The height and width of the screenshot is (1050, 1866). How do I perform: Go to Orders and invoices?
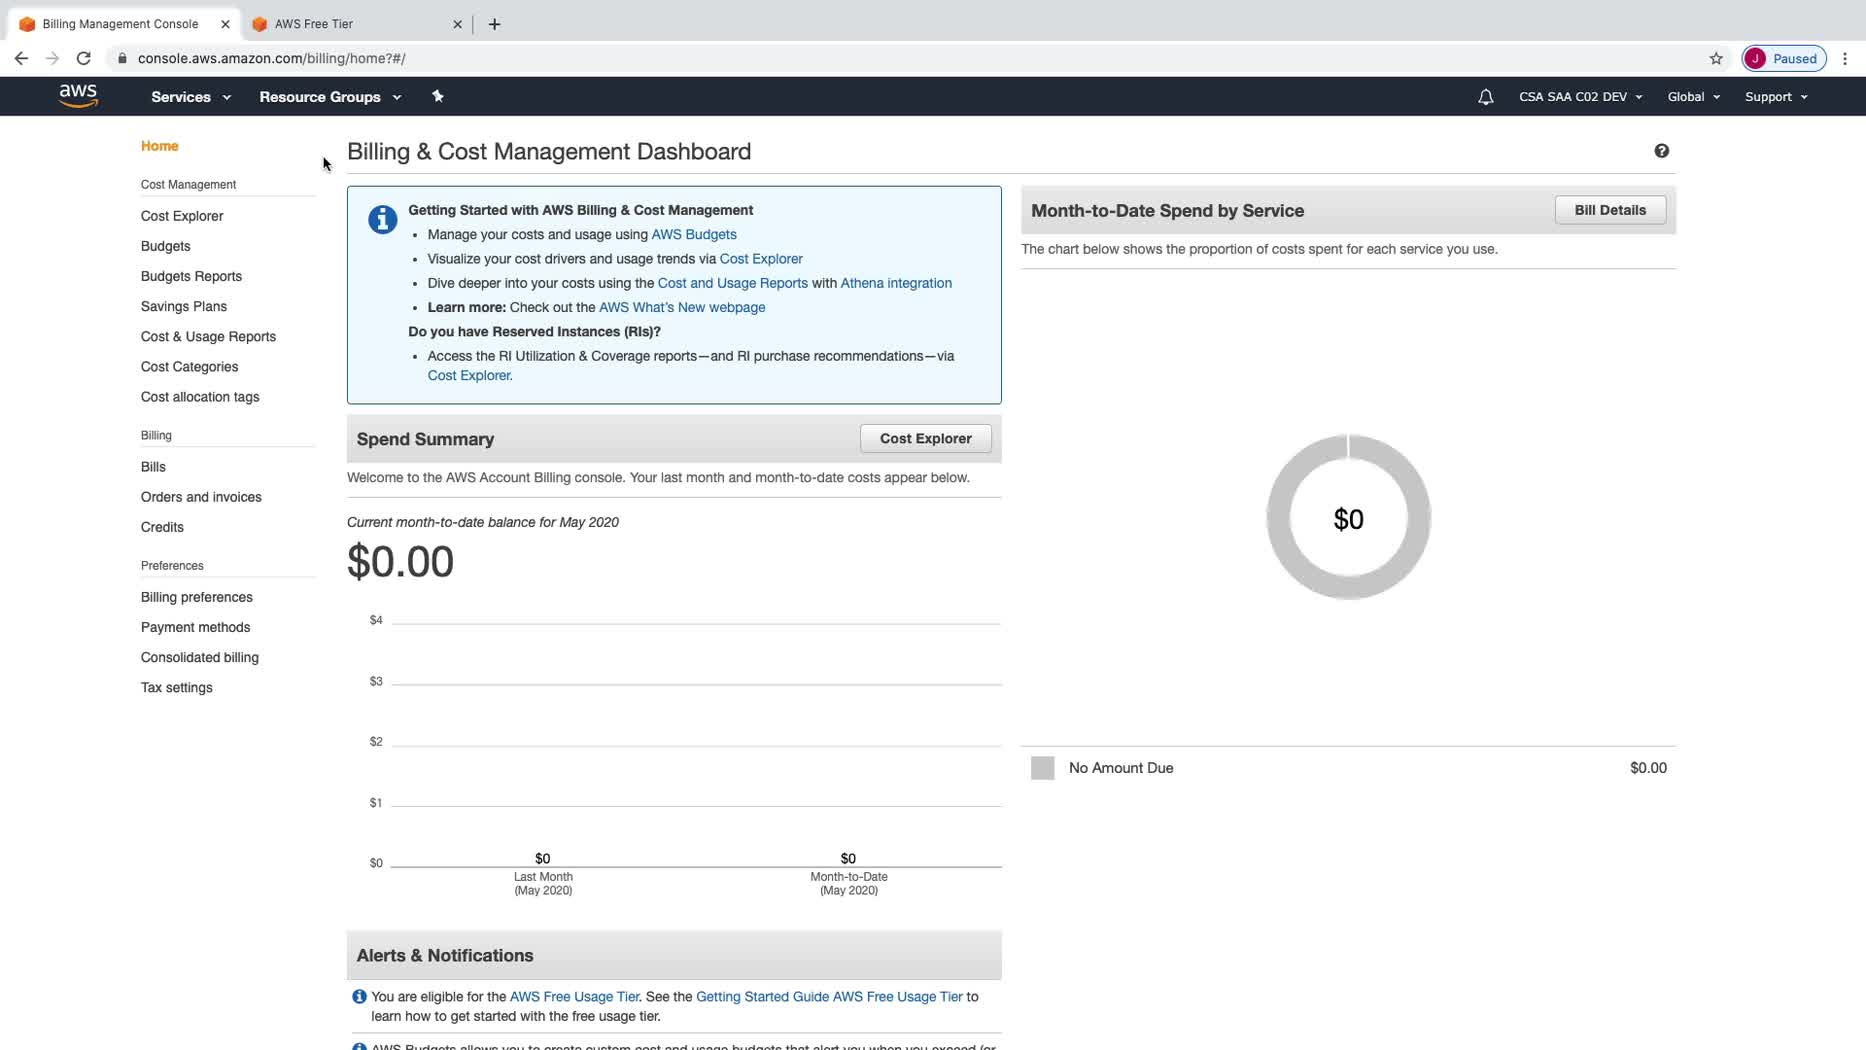click(201, 496)
